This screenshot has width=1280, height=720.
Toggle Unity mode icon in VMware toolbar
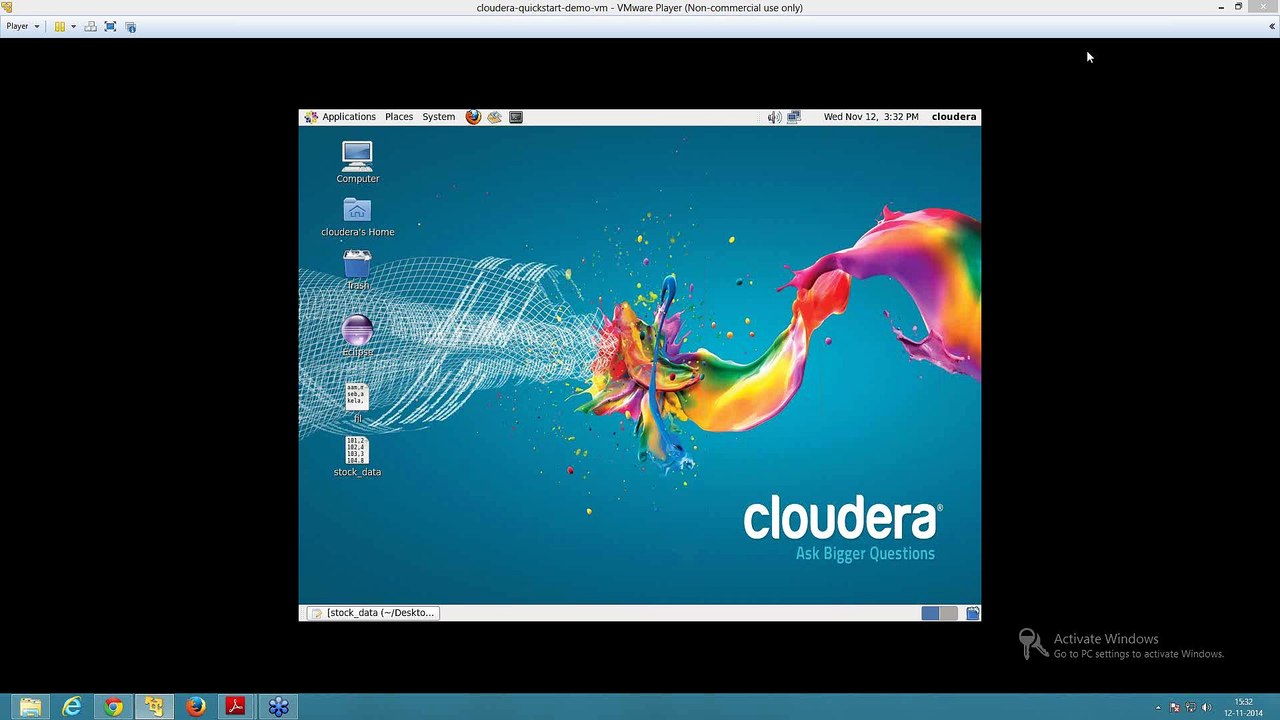[x=131, y=26]
